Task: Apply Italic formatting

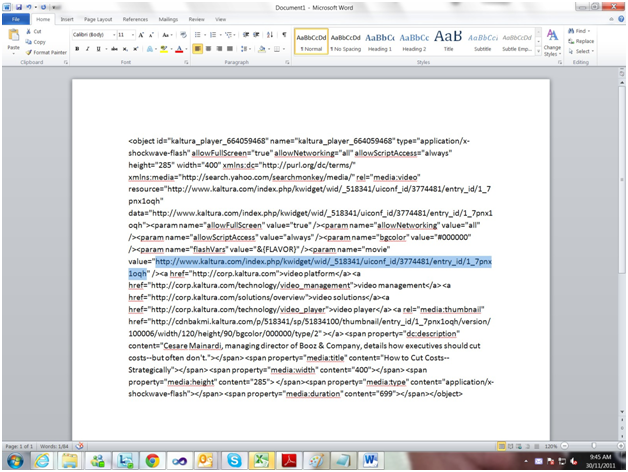Action: 89,47
